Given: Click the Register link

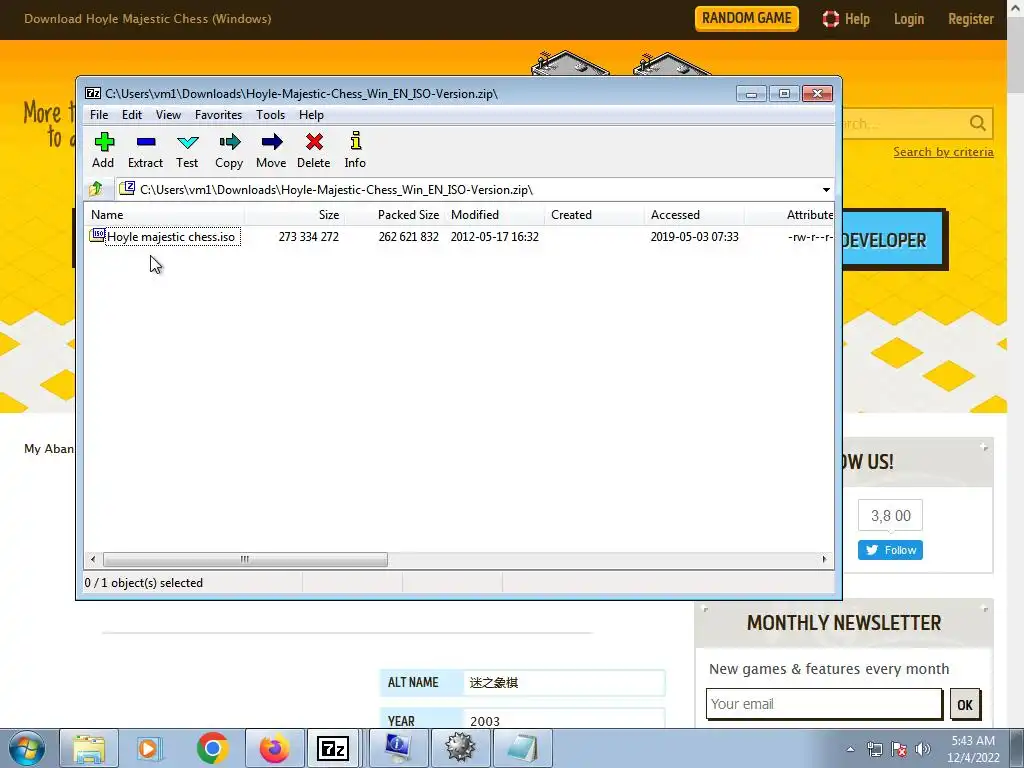Looking at the screenshot, I should click(x=970, y=19).
